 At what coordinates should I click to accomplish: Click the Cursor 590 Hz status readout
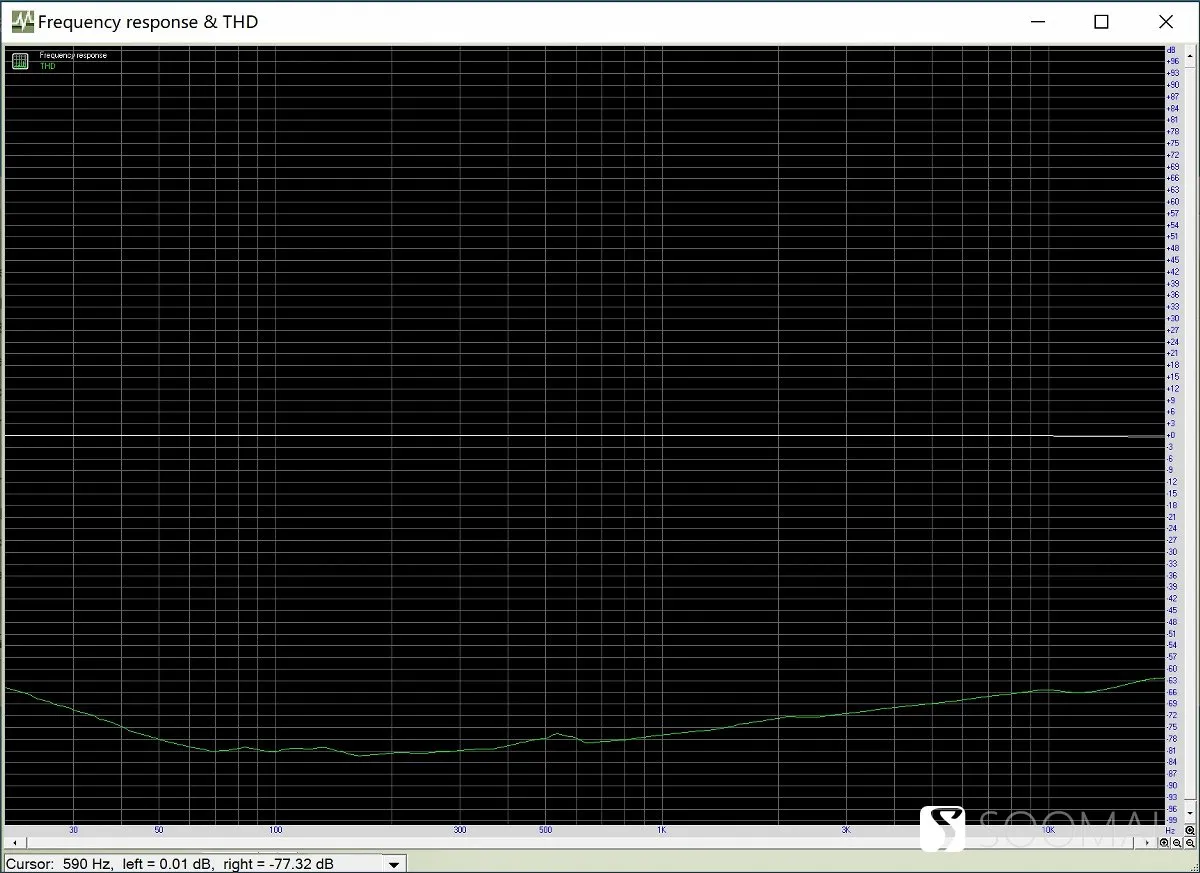[x=170, y=864]
